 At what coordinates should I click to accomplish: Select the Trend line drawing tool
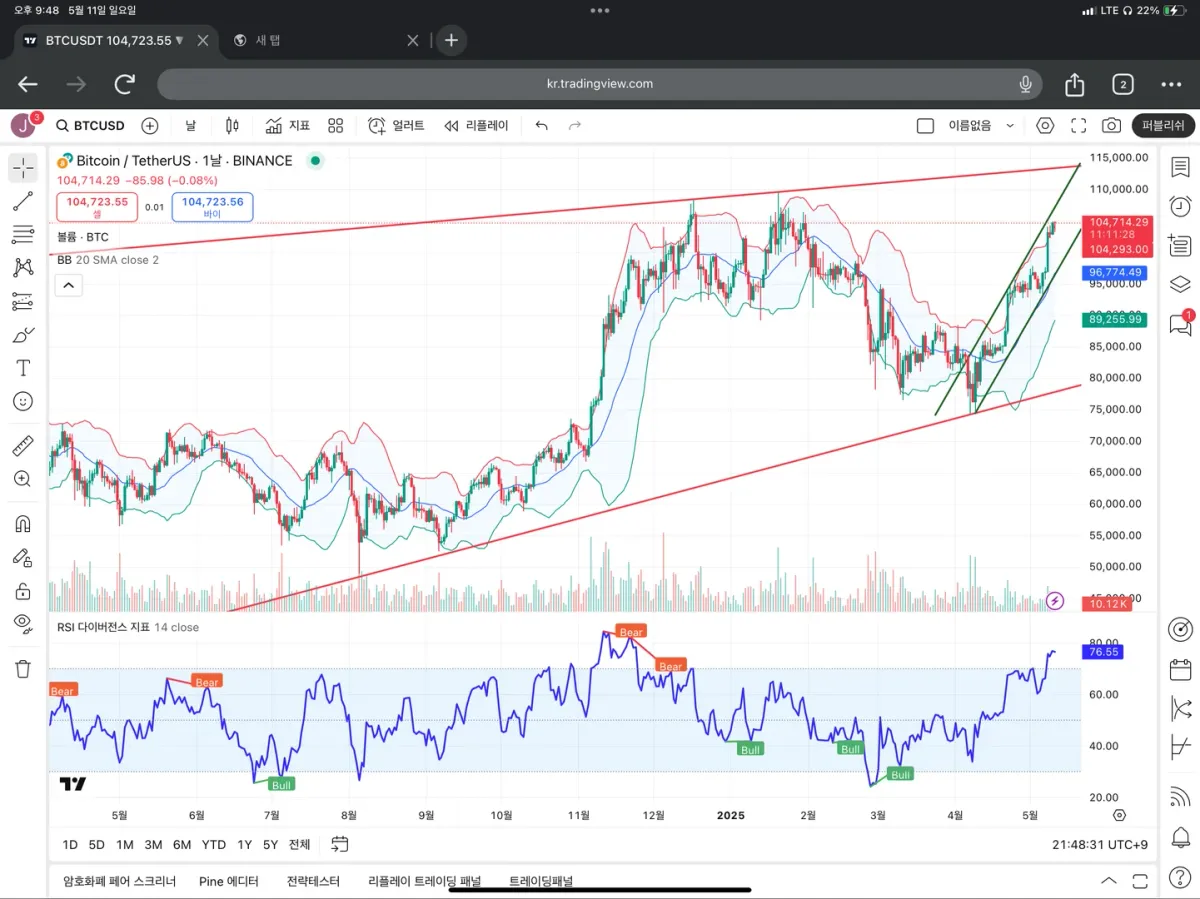pyautogui.click(x=22, y=202)
